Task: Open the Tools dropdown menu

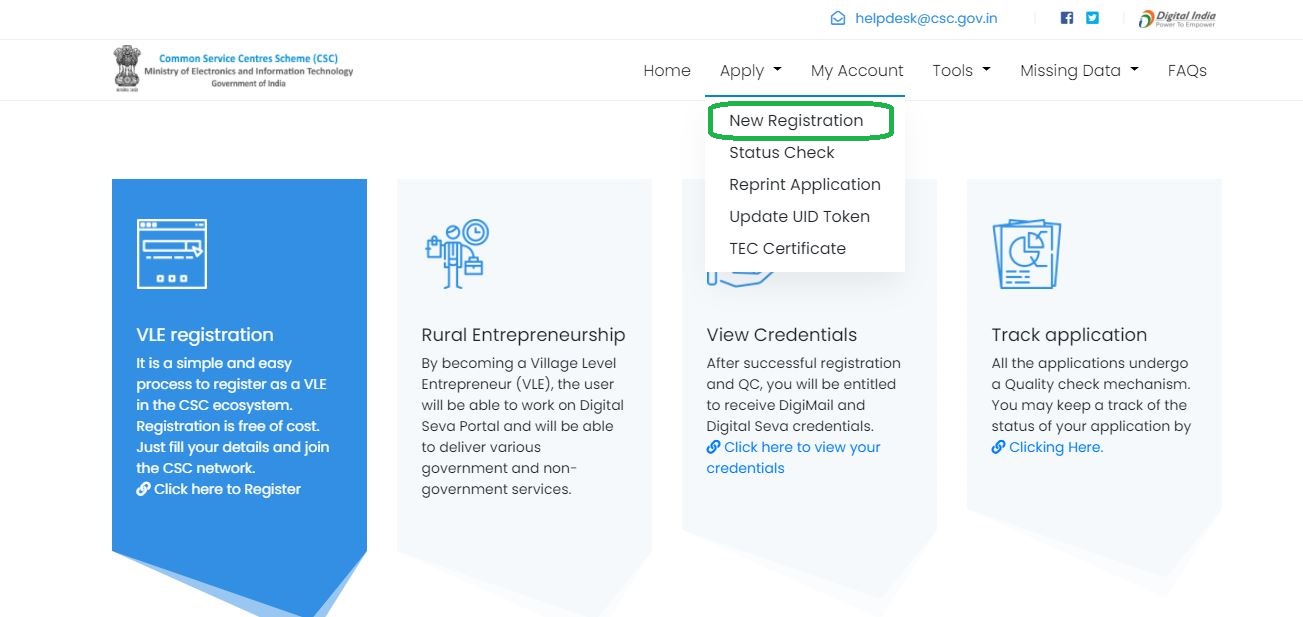Action: (961, 70)
